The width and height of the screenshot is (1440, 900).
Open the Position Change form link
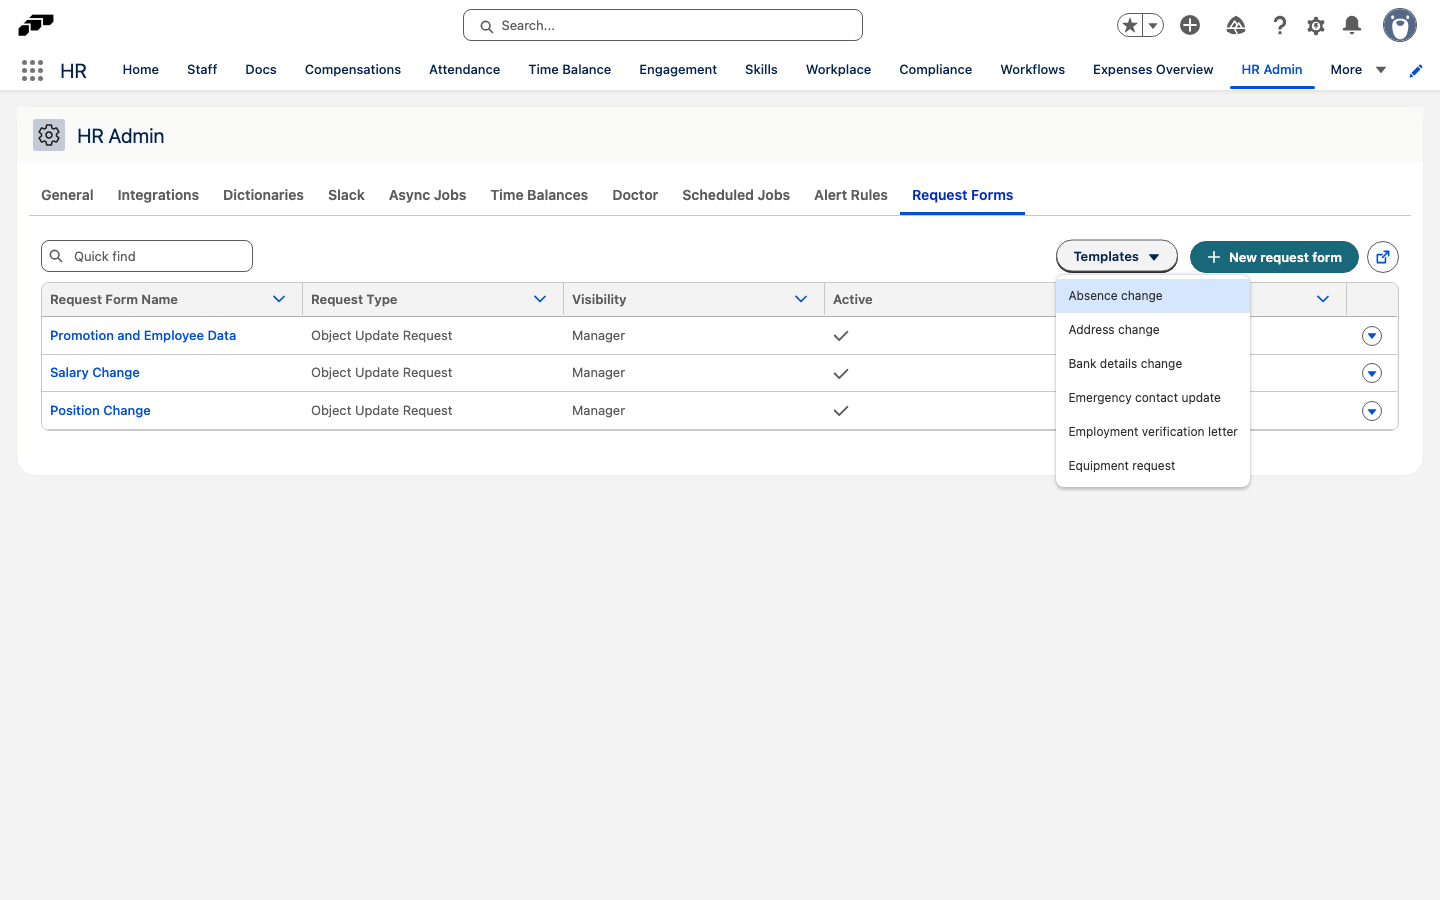point(100,411)
